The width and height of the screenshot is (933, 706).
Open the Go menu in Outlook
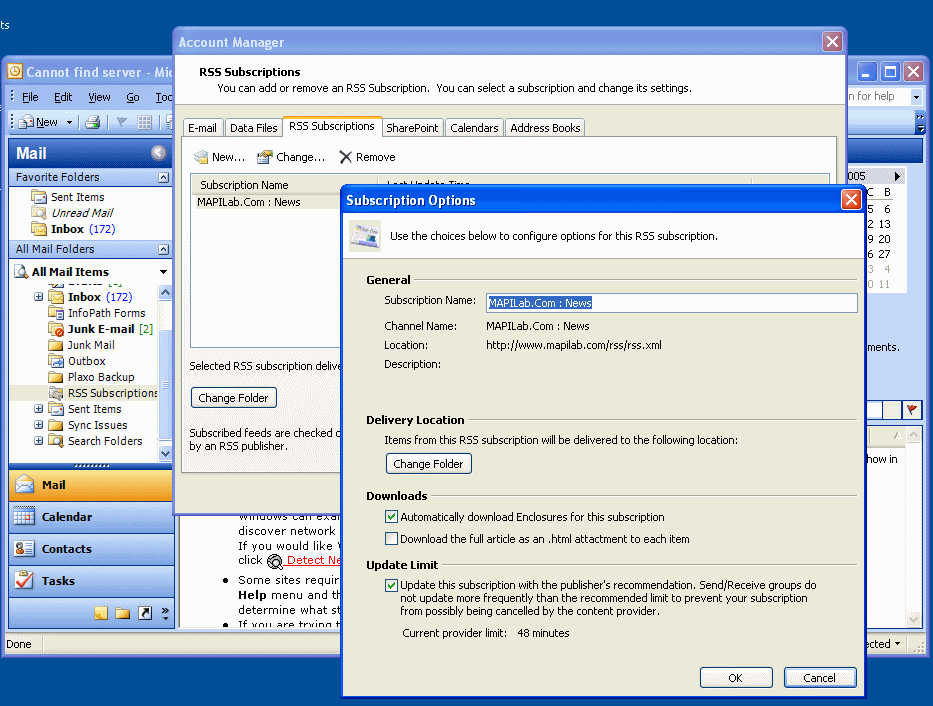tap(133, 97)
